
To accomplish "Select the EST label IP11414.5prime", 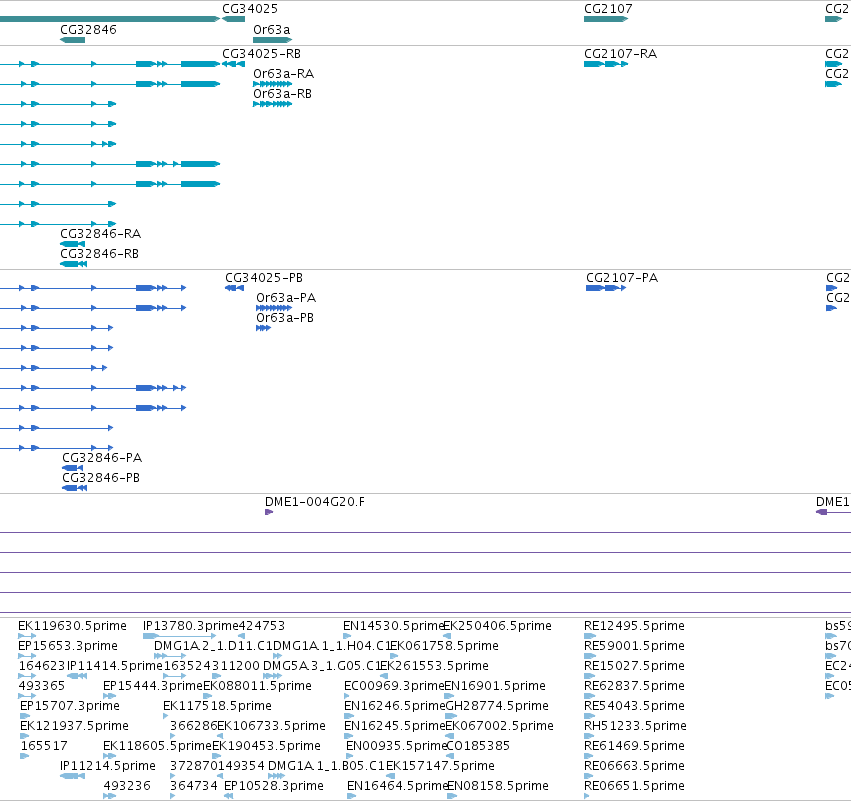I will pos(115,666).
